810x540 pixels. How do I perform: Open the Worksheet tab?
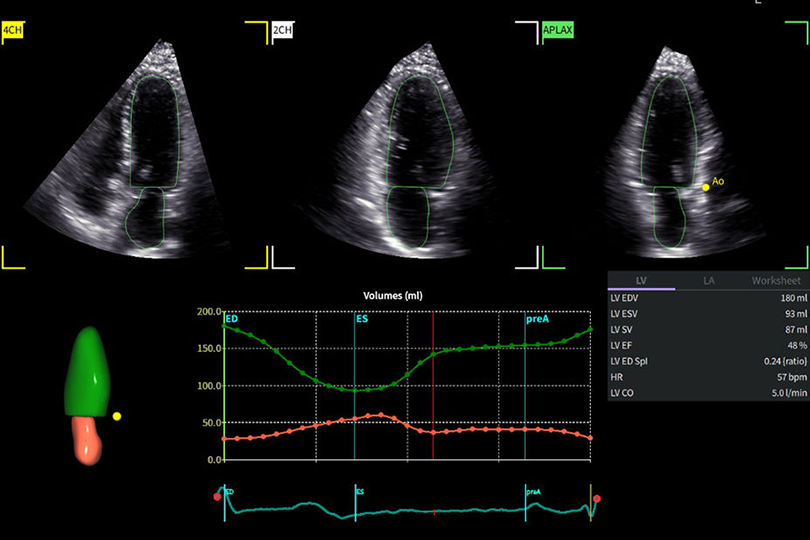(x=776, y=281)
